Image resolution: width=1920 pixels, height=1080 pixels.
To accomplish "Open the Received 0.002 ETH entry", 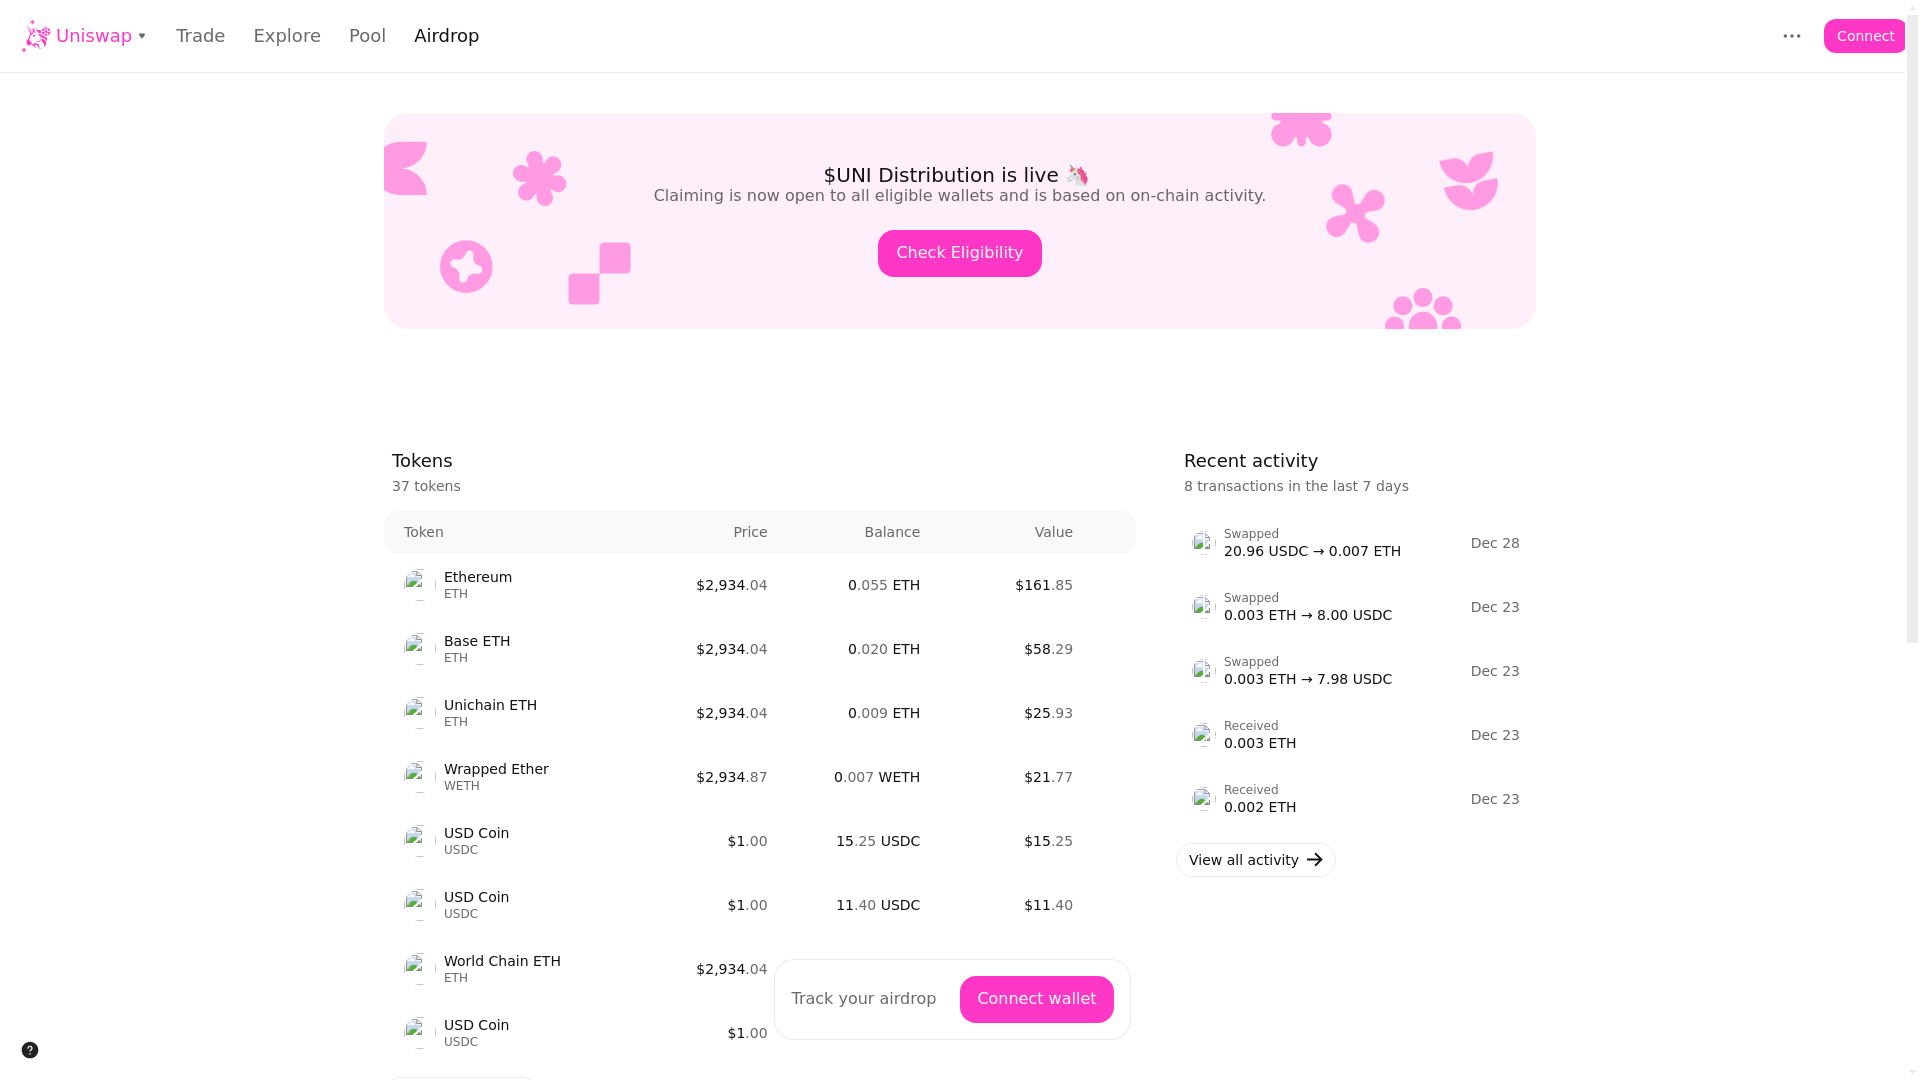I will click(x=1356, y=799).
